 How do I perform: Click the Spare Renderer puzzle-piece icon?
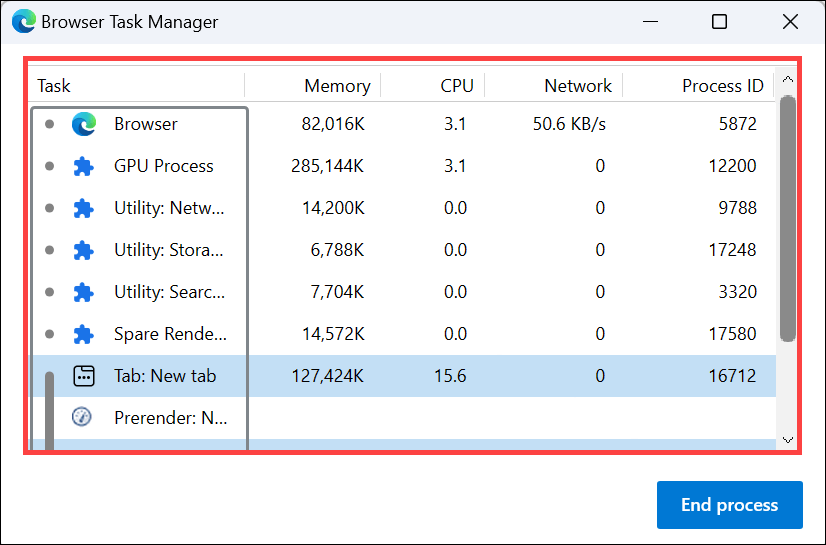pyautogui.click(x=83, y=334)
